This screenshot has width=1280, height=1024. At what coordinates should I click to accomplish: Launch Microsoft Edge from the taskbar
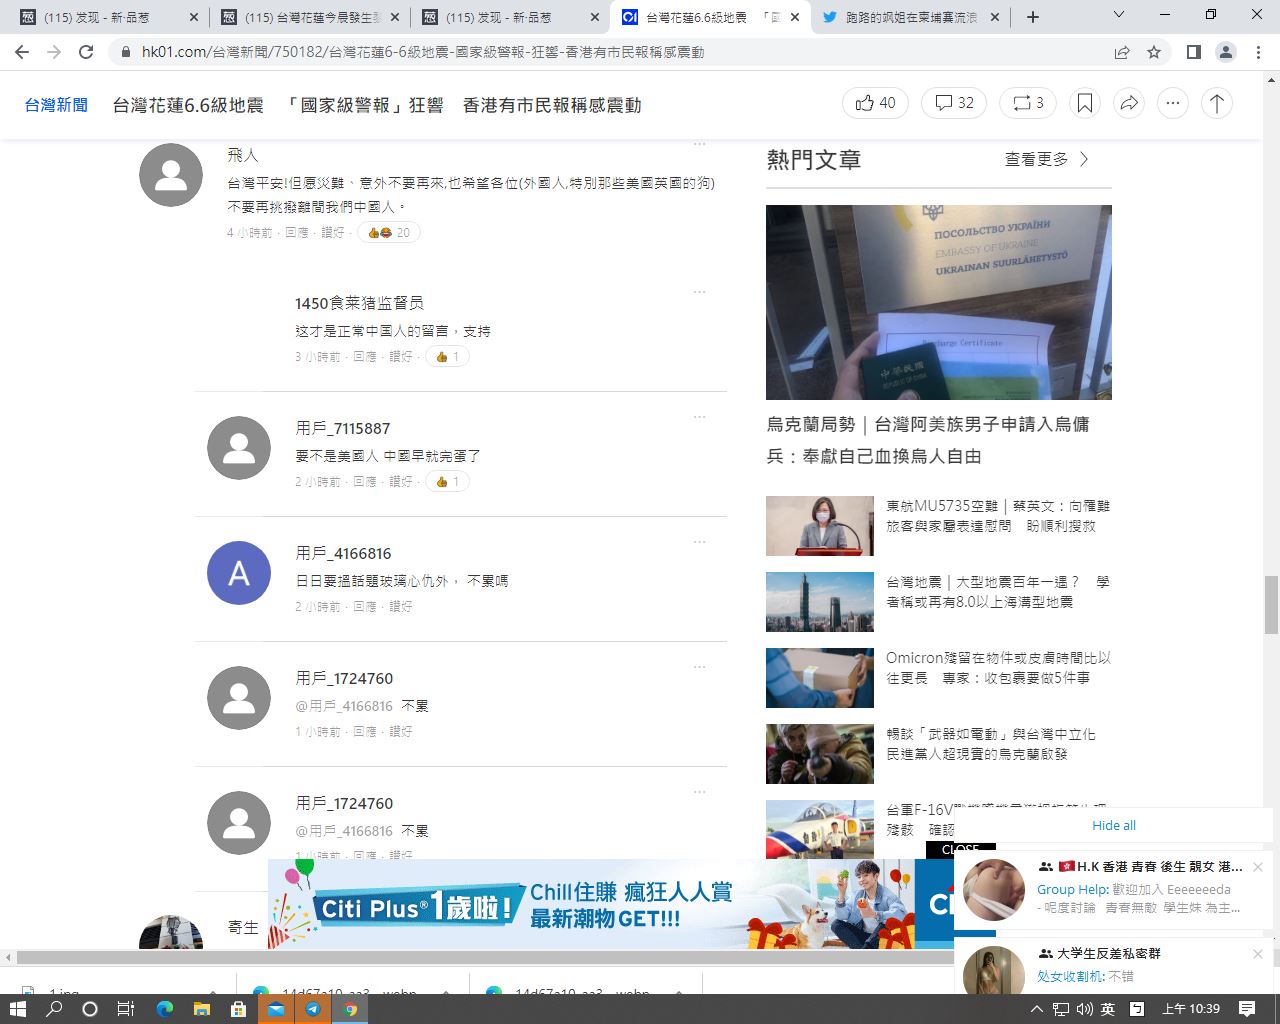click(164, 1009)
